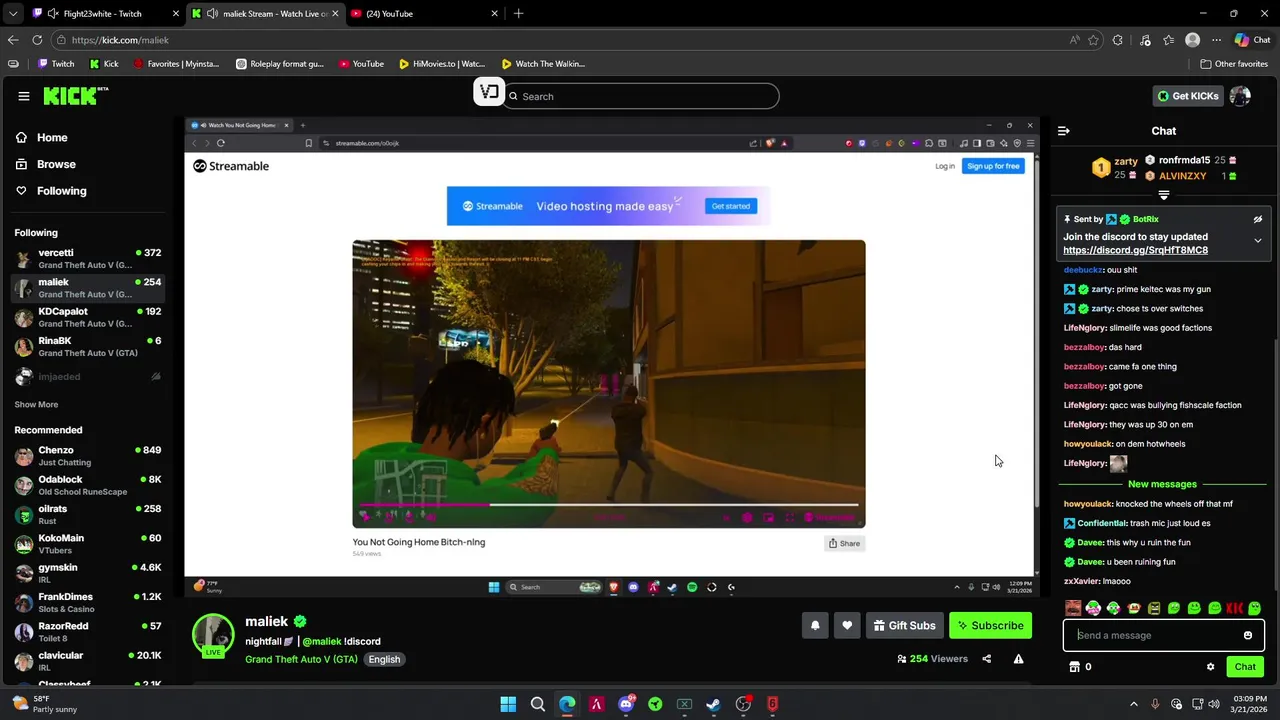Open the Windows Start menu

[508, 704]
